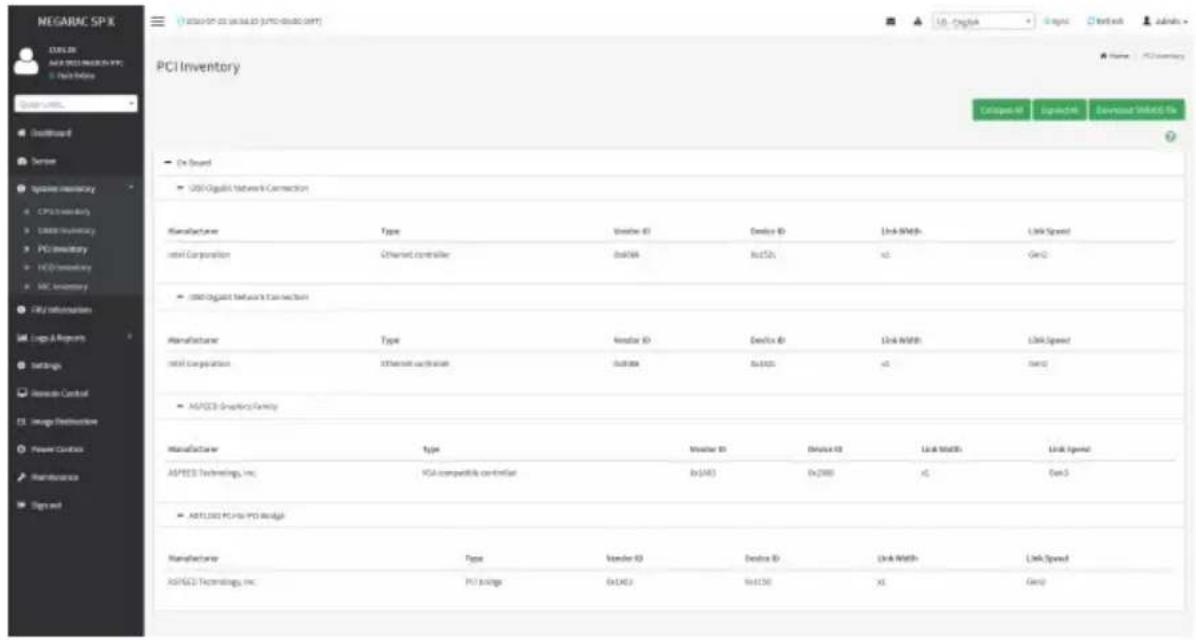Click the Dashboard sidebar icon
This screenshot has height=640, width=1196.
click(21, 133)
